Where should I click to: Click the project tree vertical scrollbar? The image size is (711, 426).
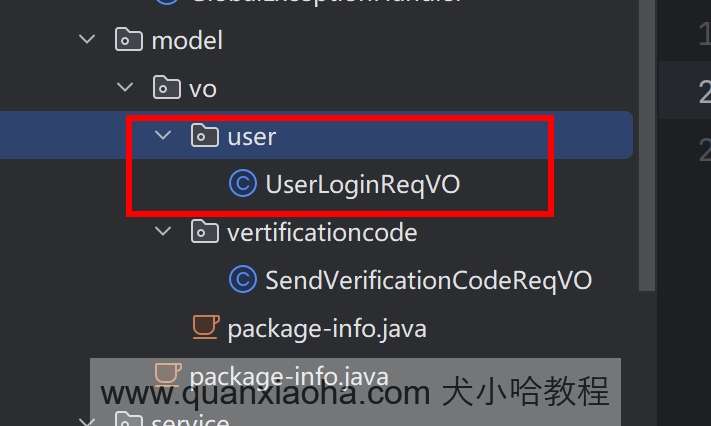[x=647, y=145]
